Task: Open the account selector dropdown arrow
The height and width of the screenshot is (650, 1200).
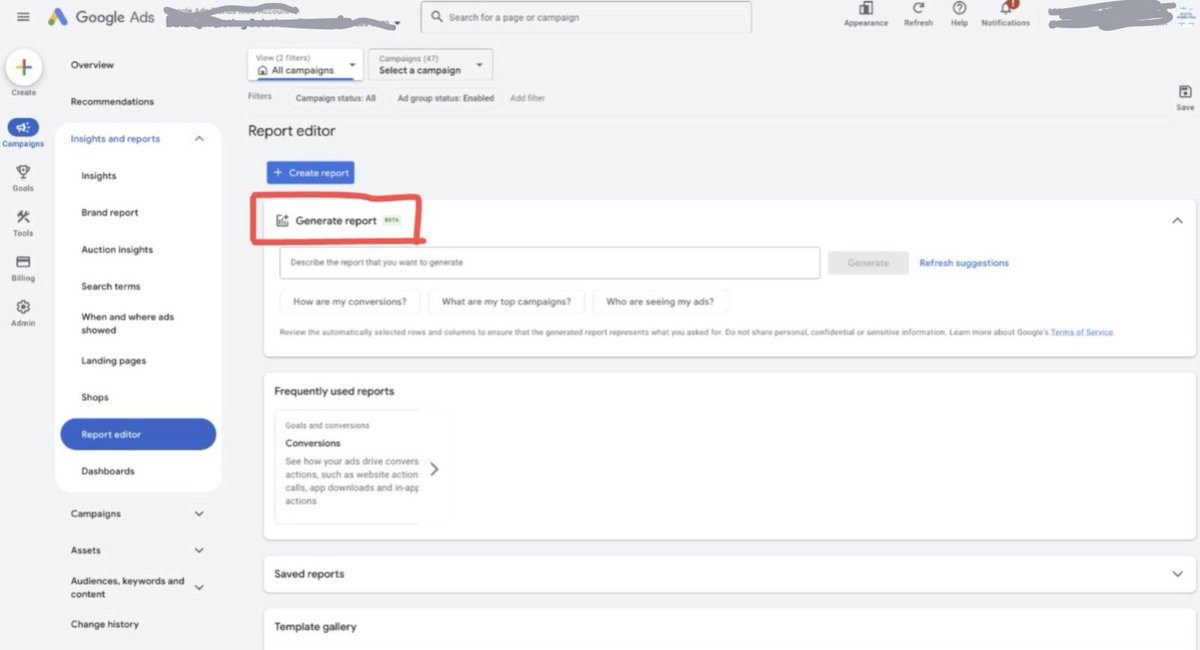Action: pyautogui.click(x=397, y=23)
